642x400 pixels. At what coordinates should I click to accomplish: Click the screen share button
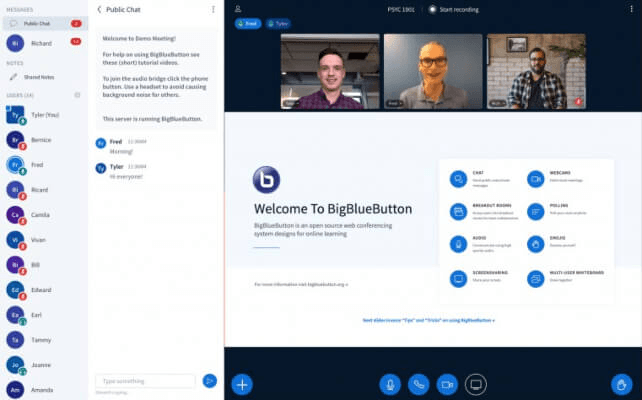476,383
